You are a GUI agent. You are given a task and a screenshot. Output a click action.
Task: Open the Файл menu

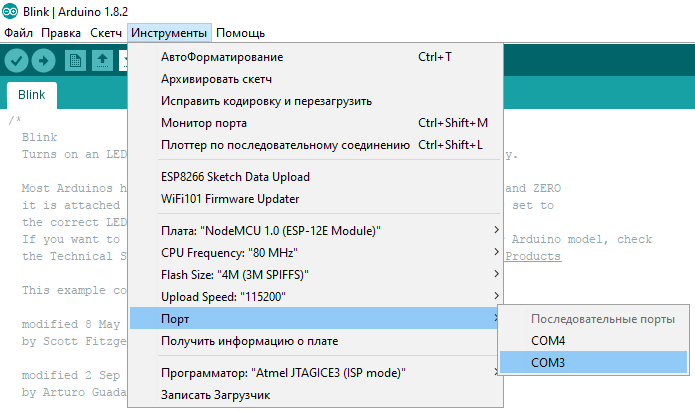(x=18, y=33)
